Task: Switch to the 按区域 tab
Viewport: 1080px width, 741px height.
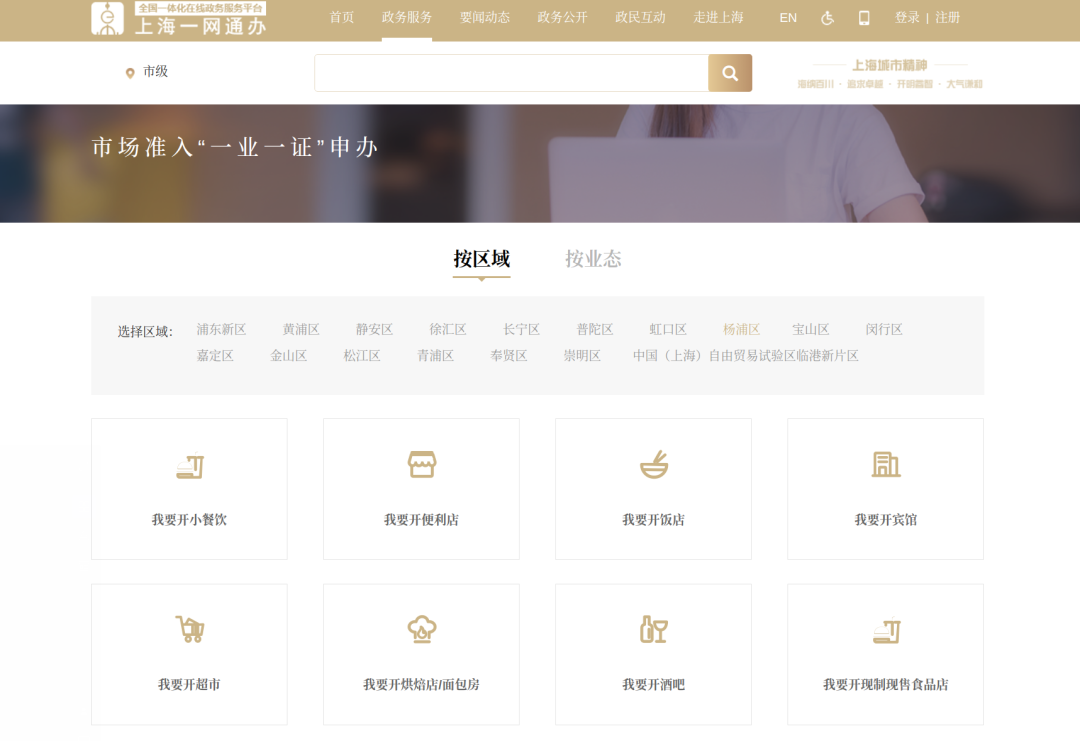Action: tap(482, 258)
